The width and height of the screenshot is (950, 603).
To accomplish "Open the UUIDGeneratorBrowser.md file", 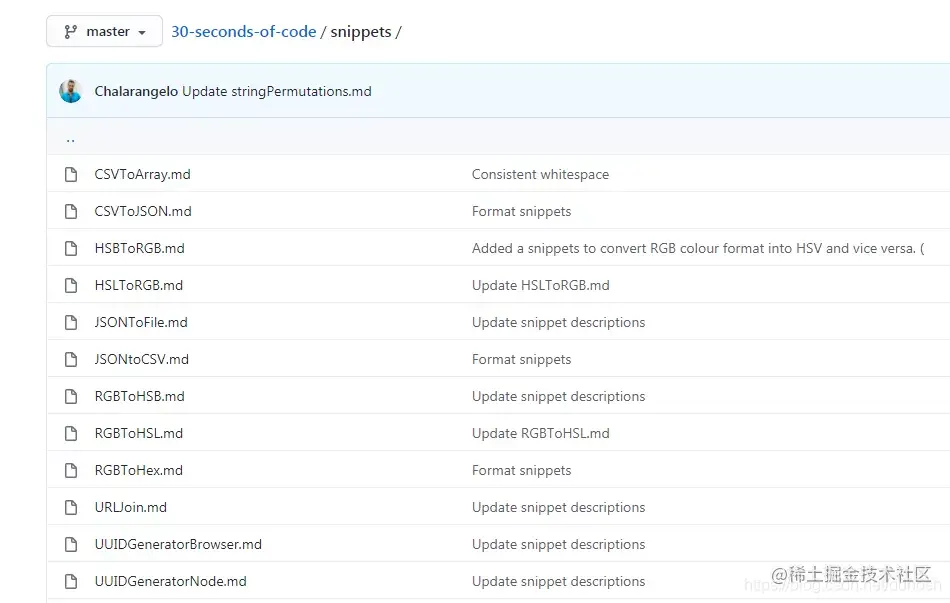I will click(x=178, y=544).
